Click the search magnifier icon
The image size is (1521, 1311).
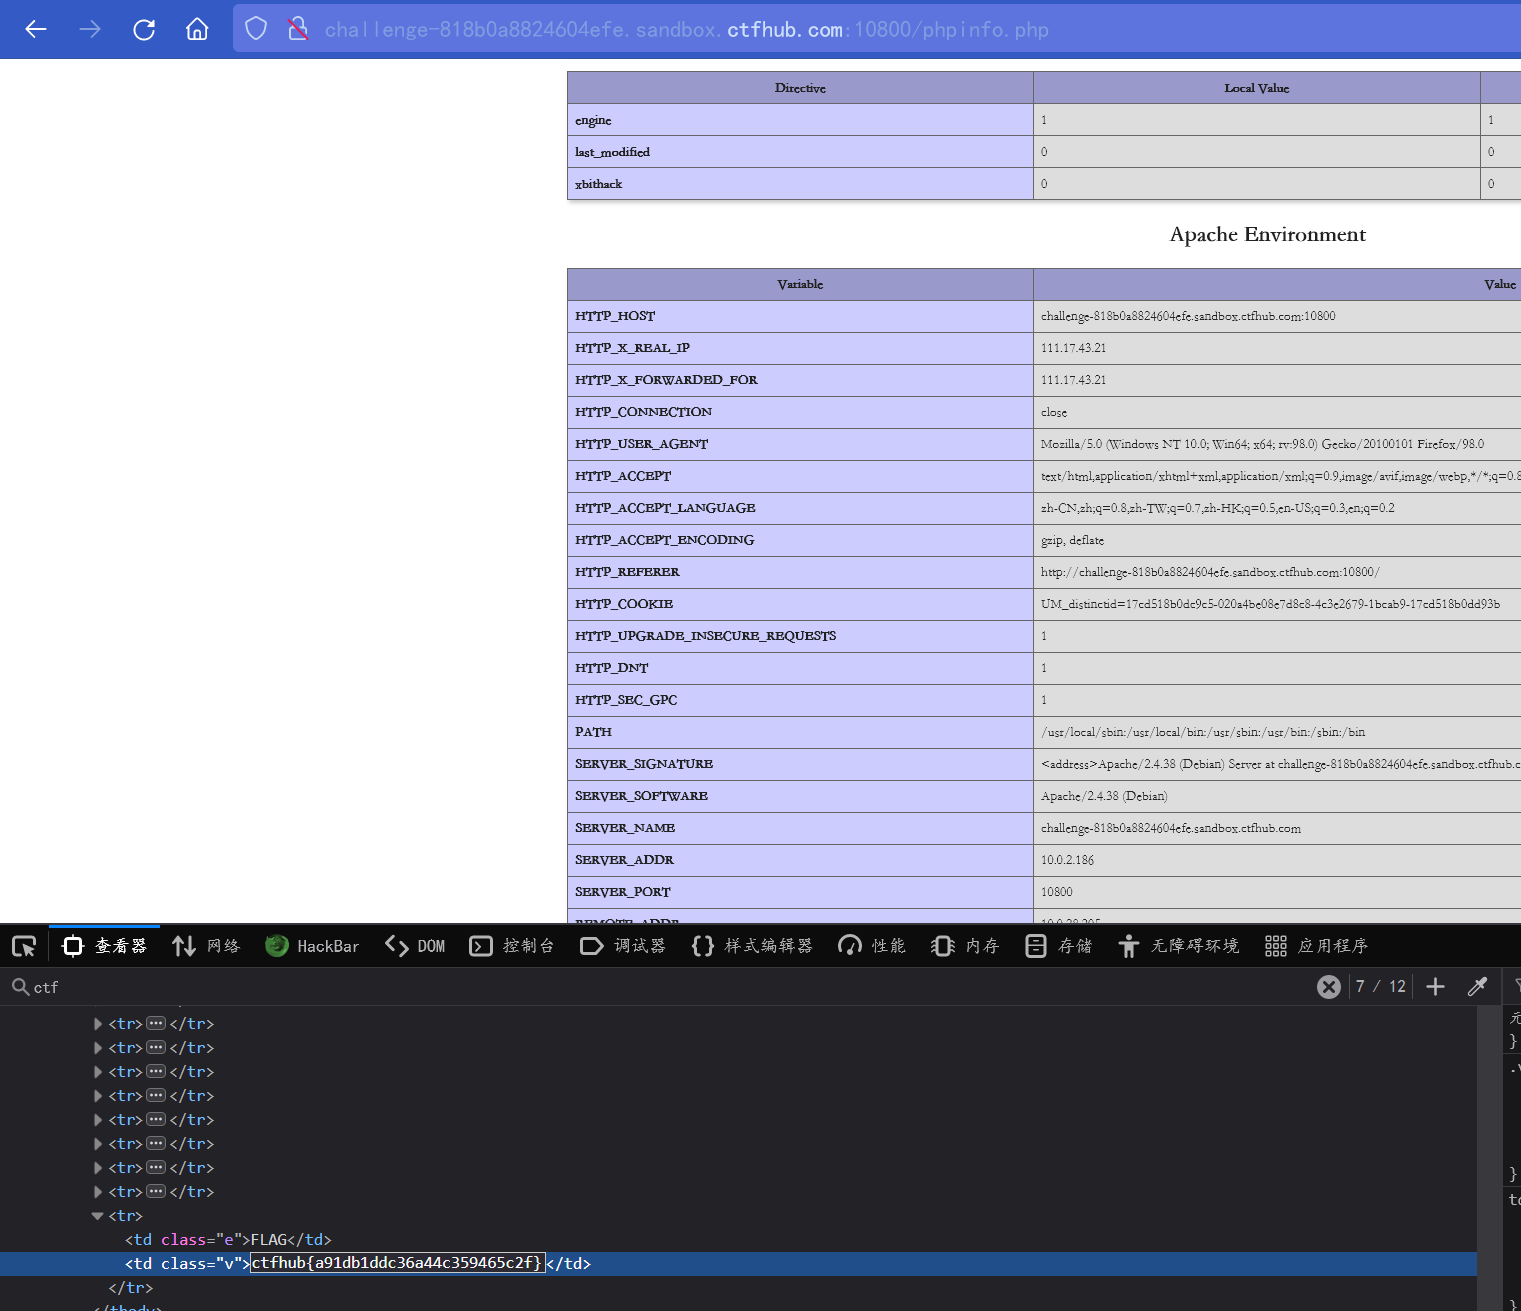(x=19, y=987)
